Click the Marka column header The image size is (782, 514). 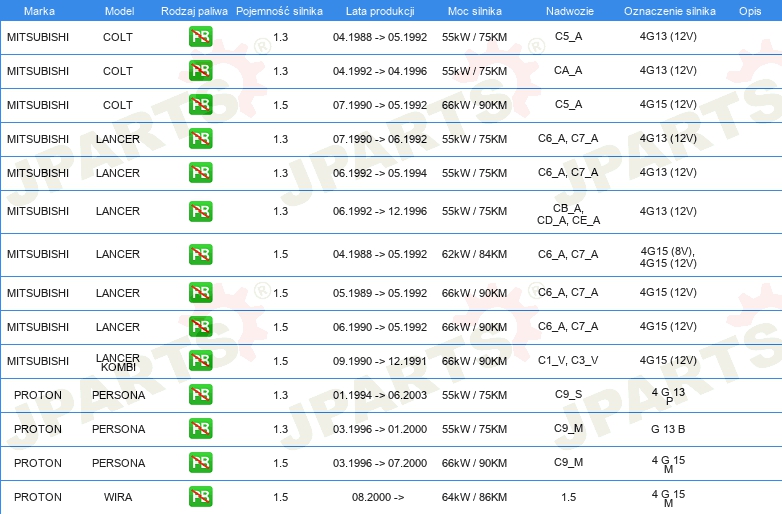39,11
